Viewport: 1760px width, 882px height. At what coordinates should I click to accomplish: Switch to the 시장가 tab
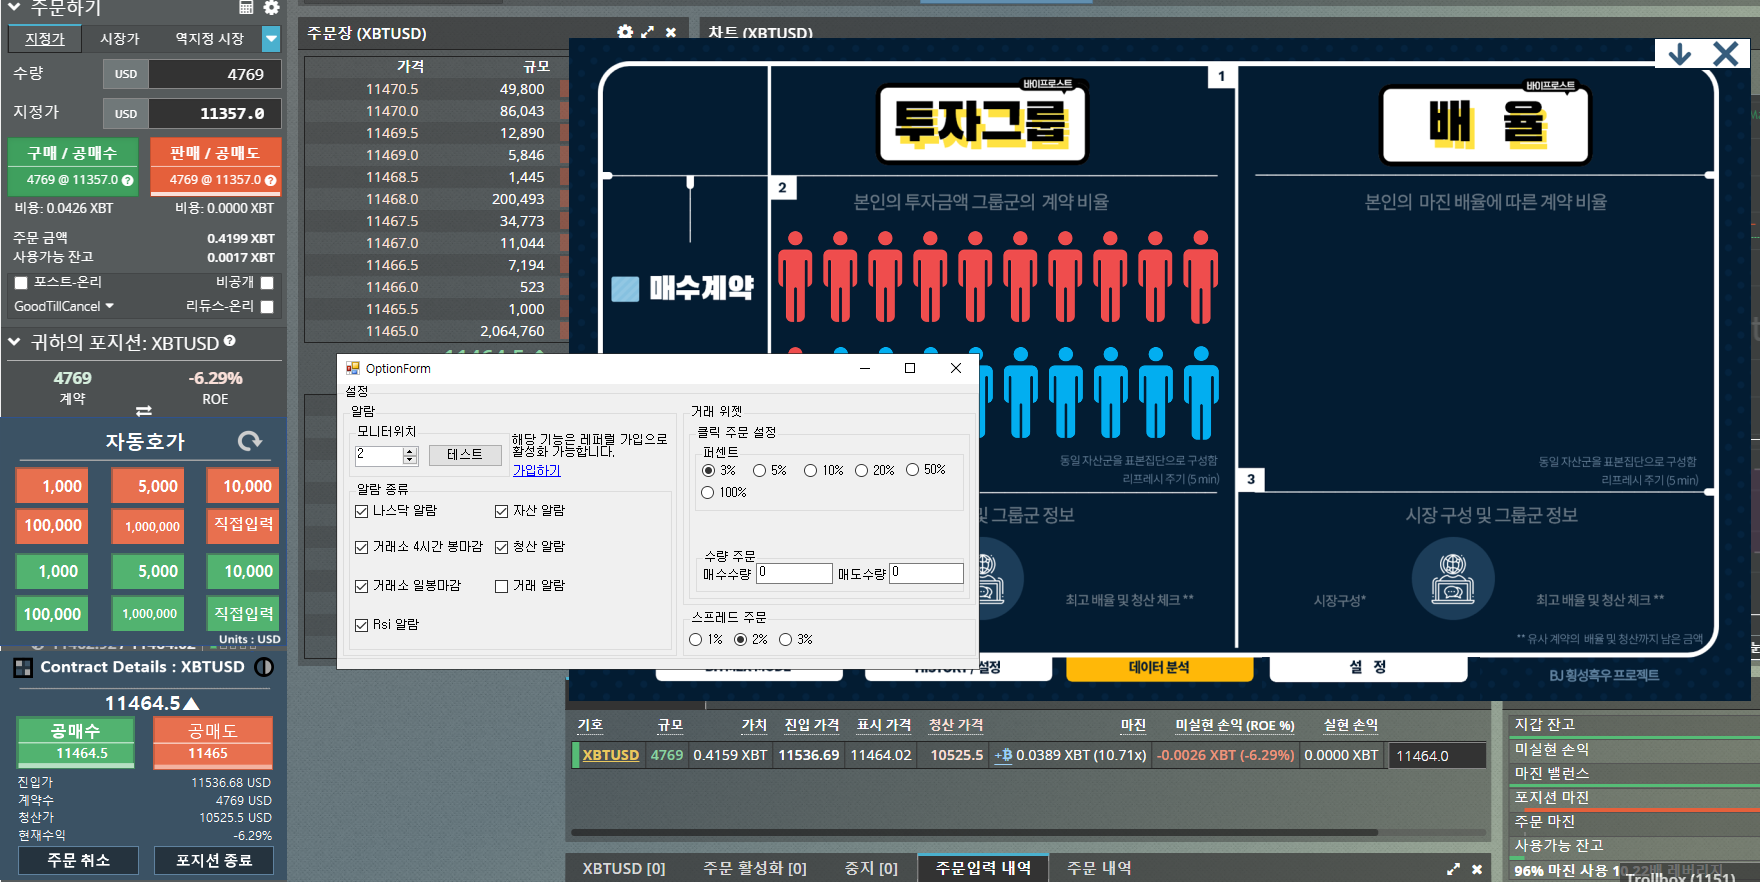(x=119, y=39)
